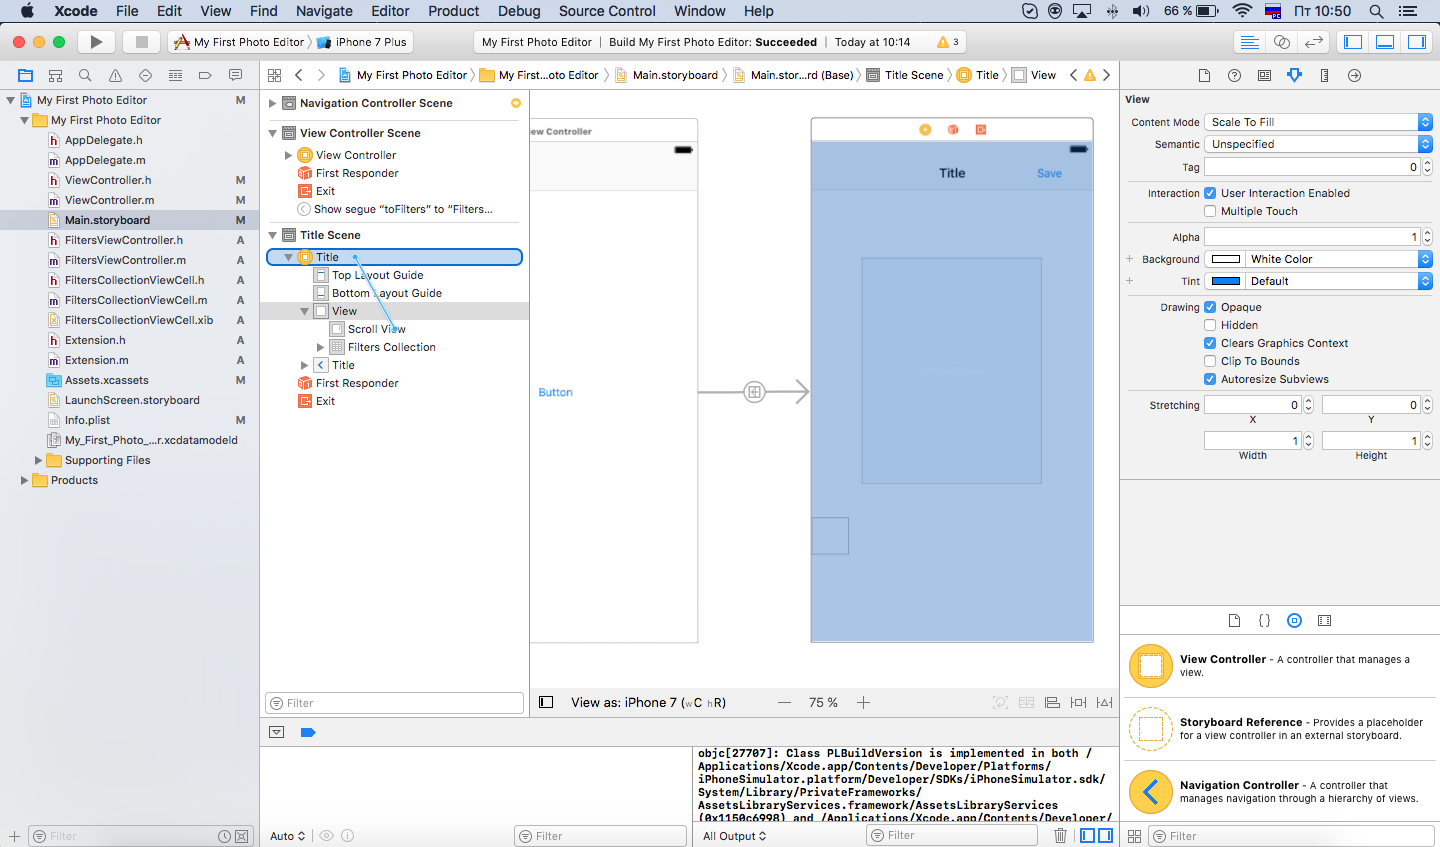1440x847 pixels.
Task: Expand the Supporting Files group
Action: (38, 460)
